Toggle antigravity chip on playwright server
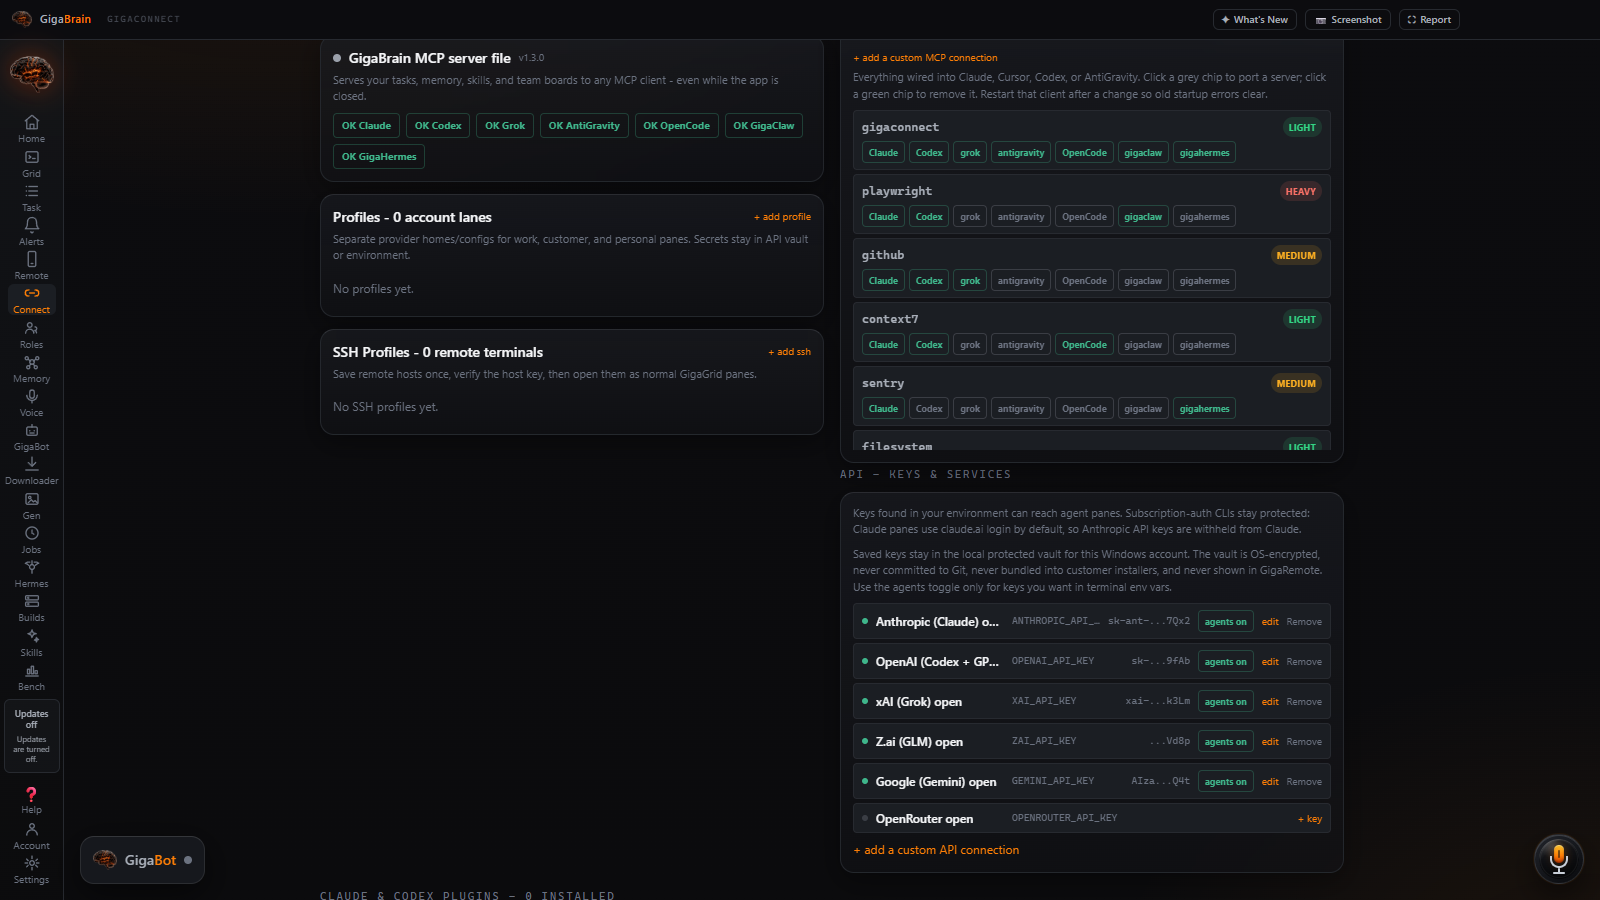Image resolution: width=1600 pixels, height=900 pixels. [1021, 217]
